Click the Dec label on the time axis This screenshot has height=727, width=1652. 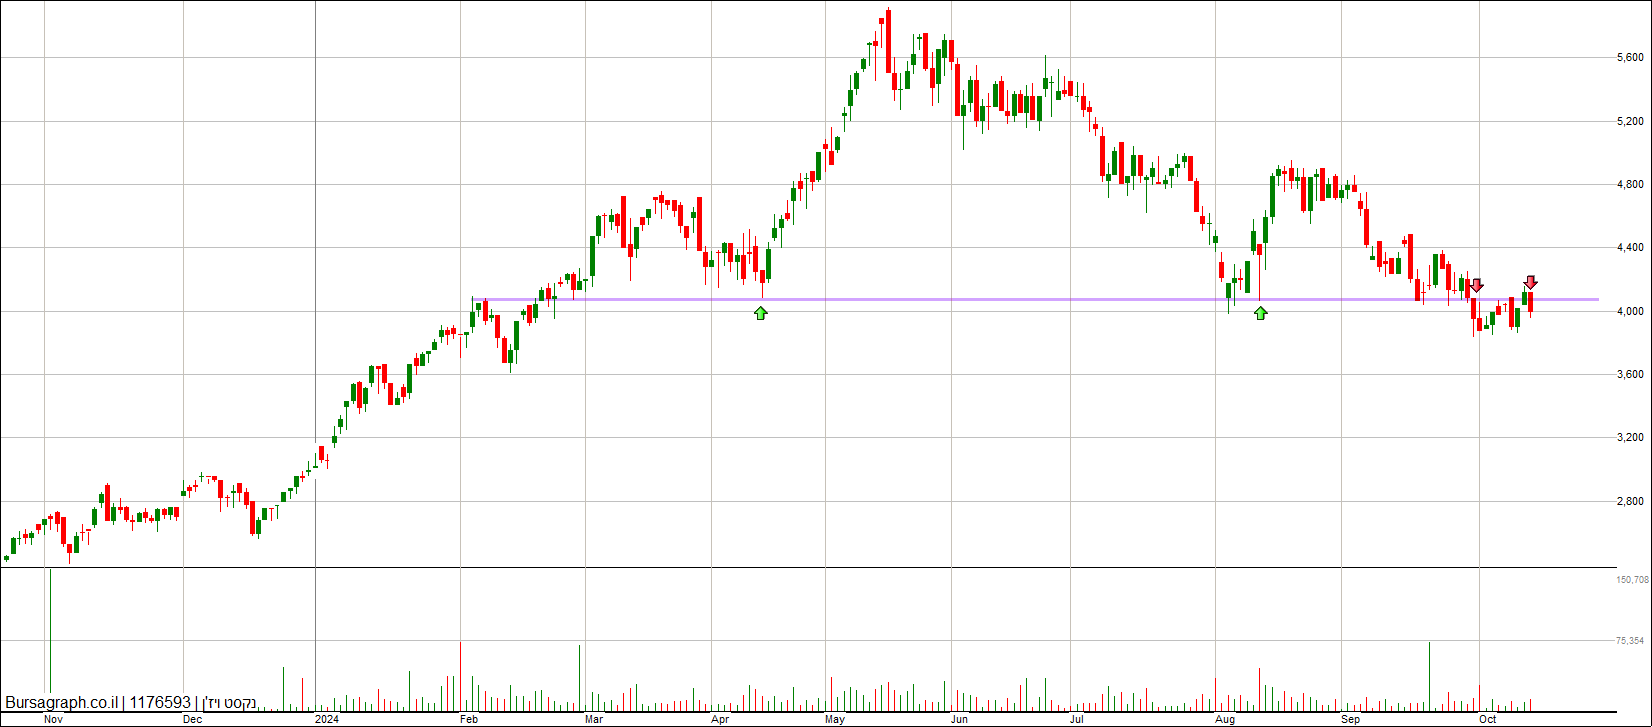click(x=193, y=719)
